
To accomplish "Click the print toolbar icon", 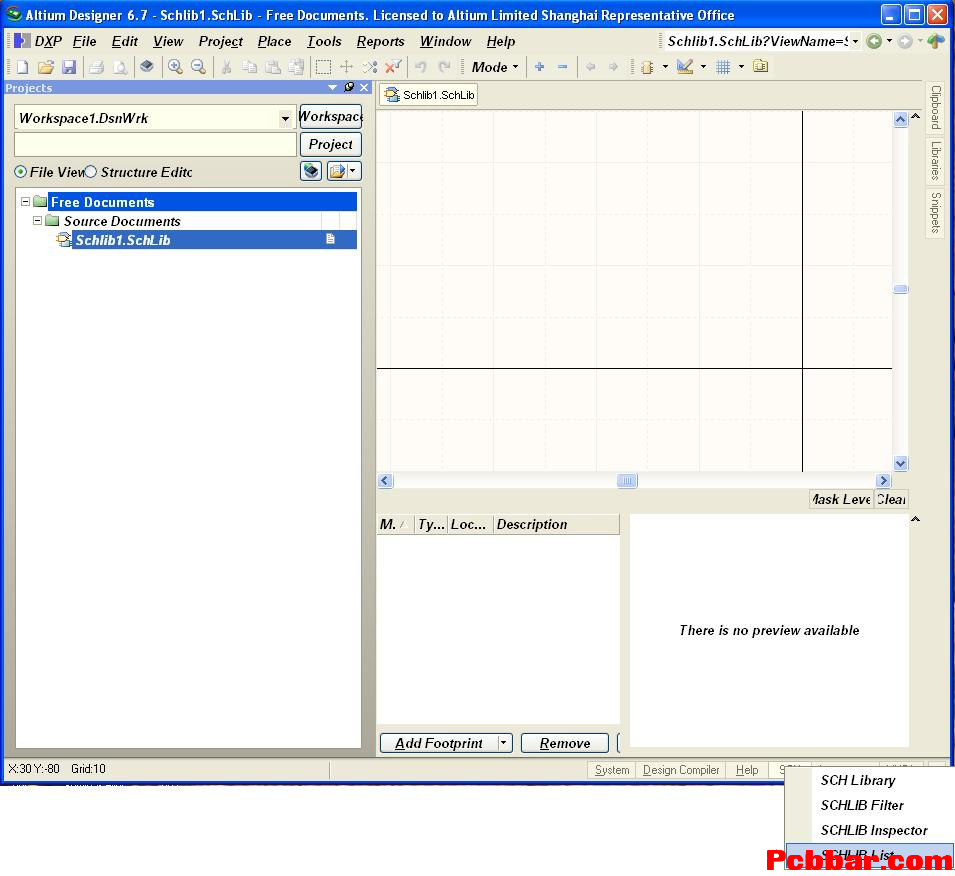I will 96,67.
